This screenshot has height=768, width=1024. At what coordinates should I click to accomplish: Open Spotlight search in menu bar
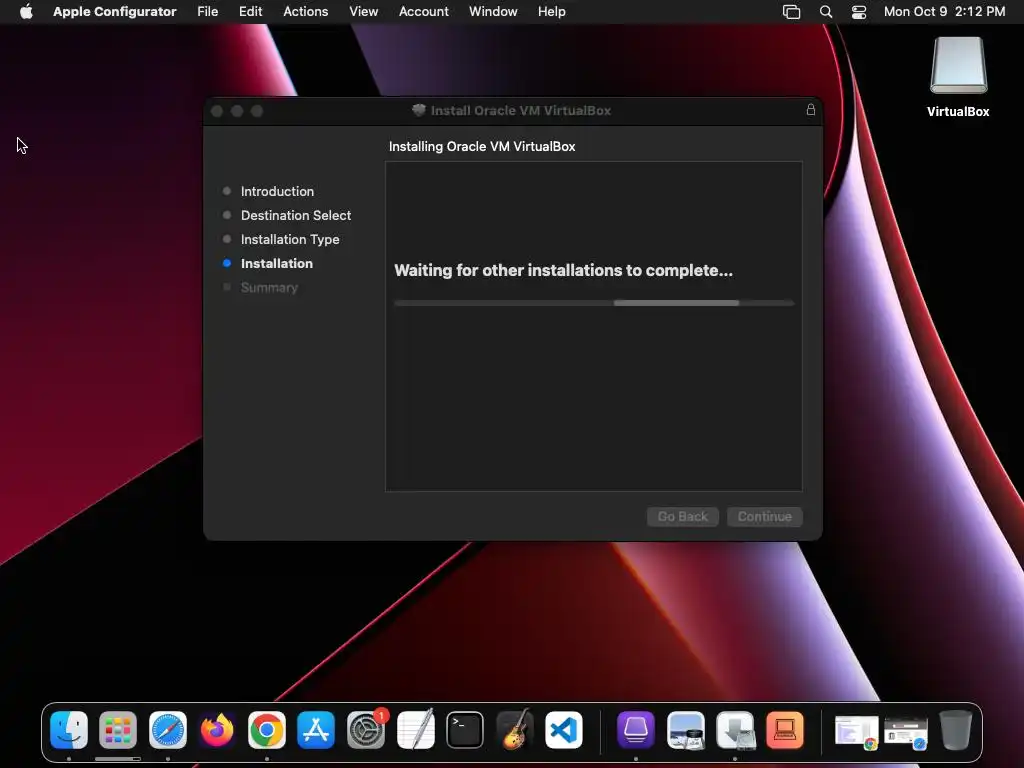tap(825, 12)
